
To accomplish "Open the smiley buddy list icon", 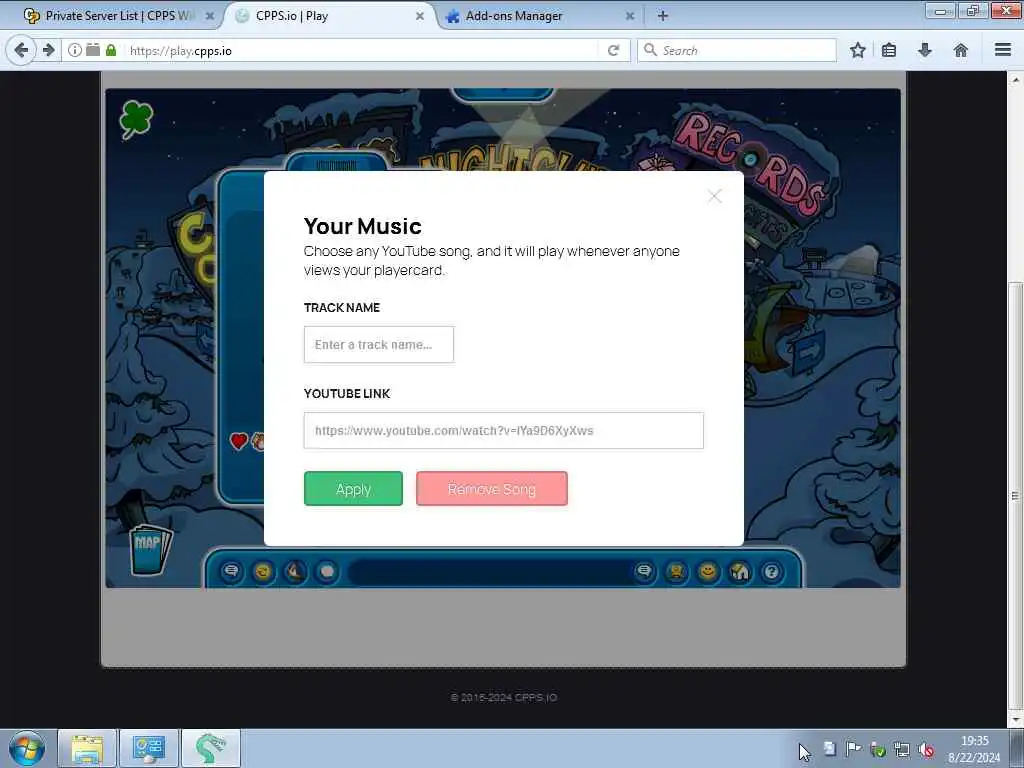I will (707, 572).
